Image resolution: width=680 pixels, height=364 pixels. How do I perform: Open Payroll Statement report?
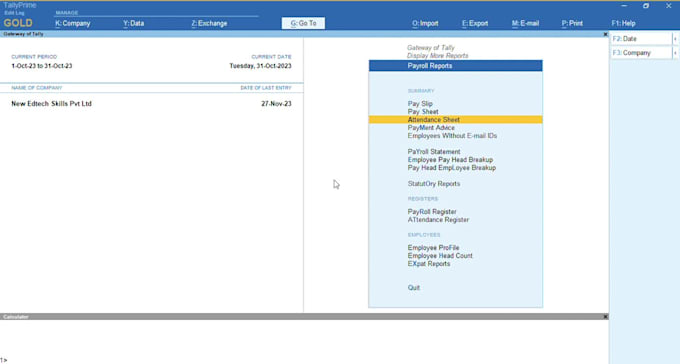434,151
